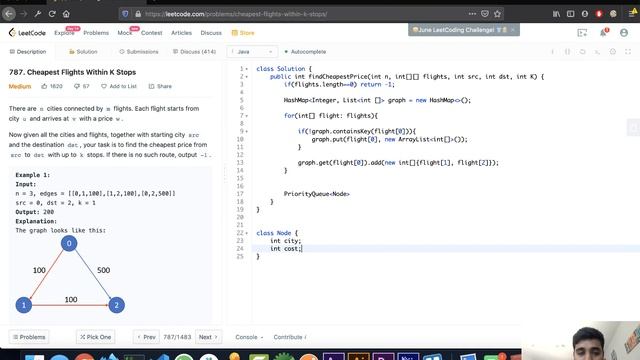Click the 'int cost;' line in editor

pos(285,249)
